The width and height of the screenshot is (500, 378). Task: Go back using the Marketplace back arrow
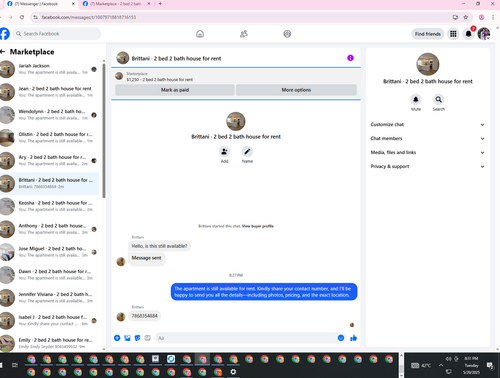3,52
